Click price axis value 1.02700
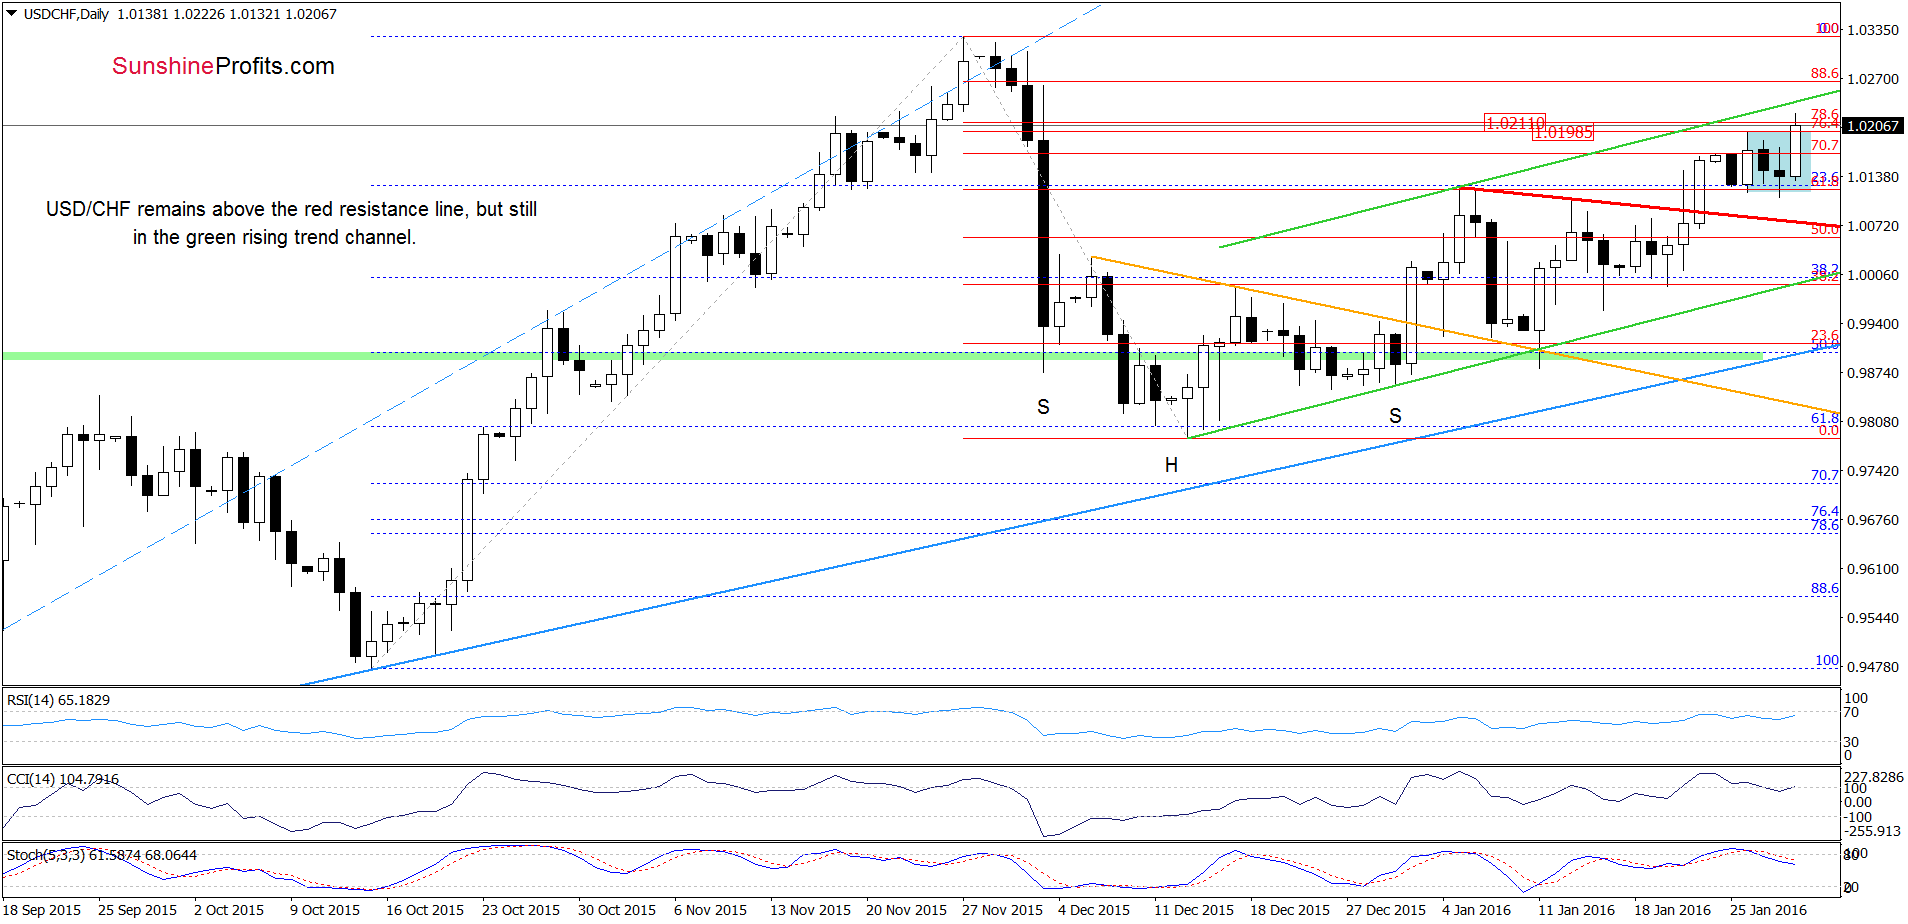Screen dimensions: 1908x924 coord(1873,79)
